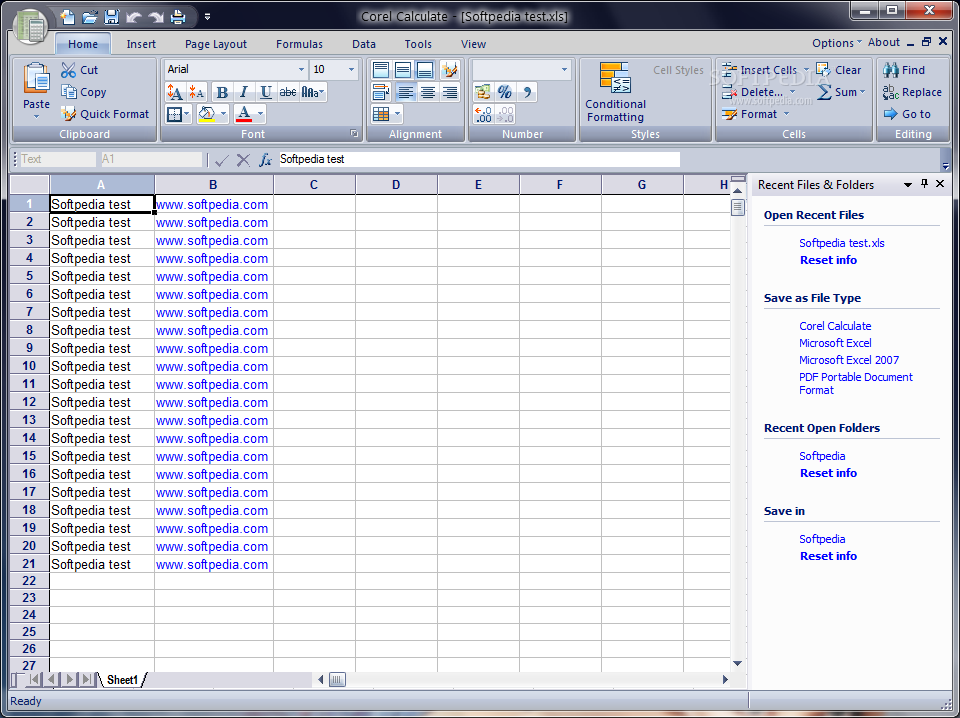Viewport: 960px width, 718px height.
Task: Undo the last action
Action: (x=133, y=17)
